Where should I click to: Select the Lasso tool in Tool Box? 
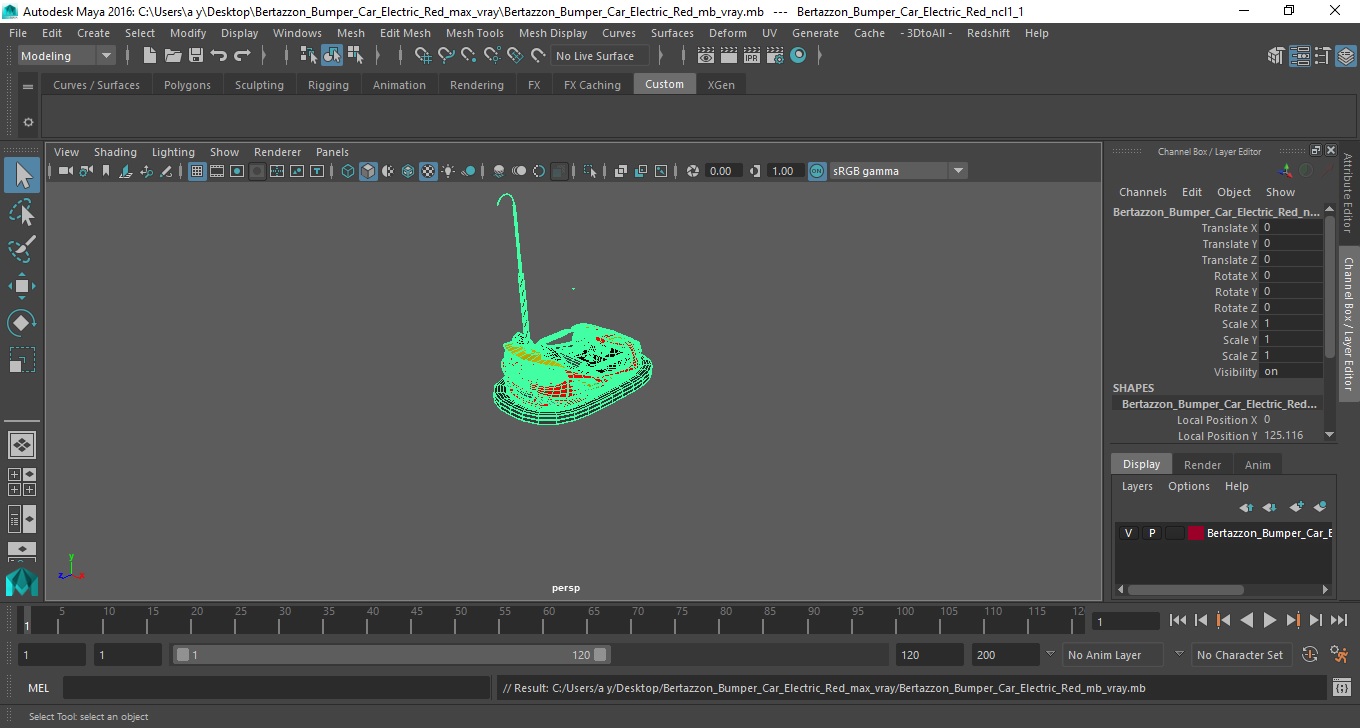[x=22, y=213]
